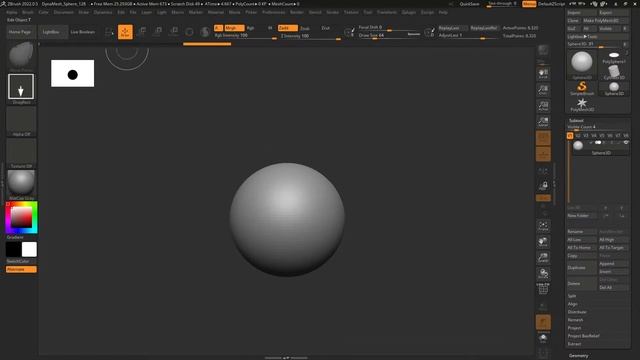Click QuickSave in title bar
640x360 pixels.
[469, 4]
